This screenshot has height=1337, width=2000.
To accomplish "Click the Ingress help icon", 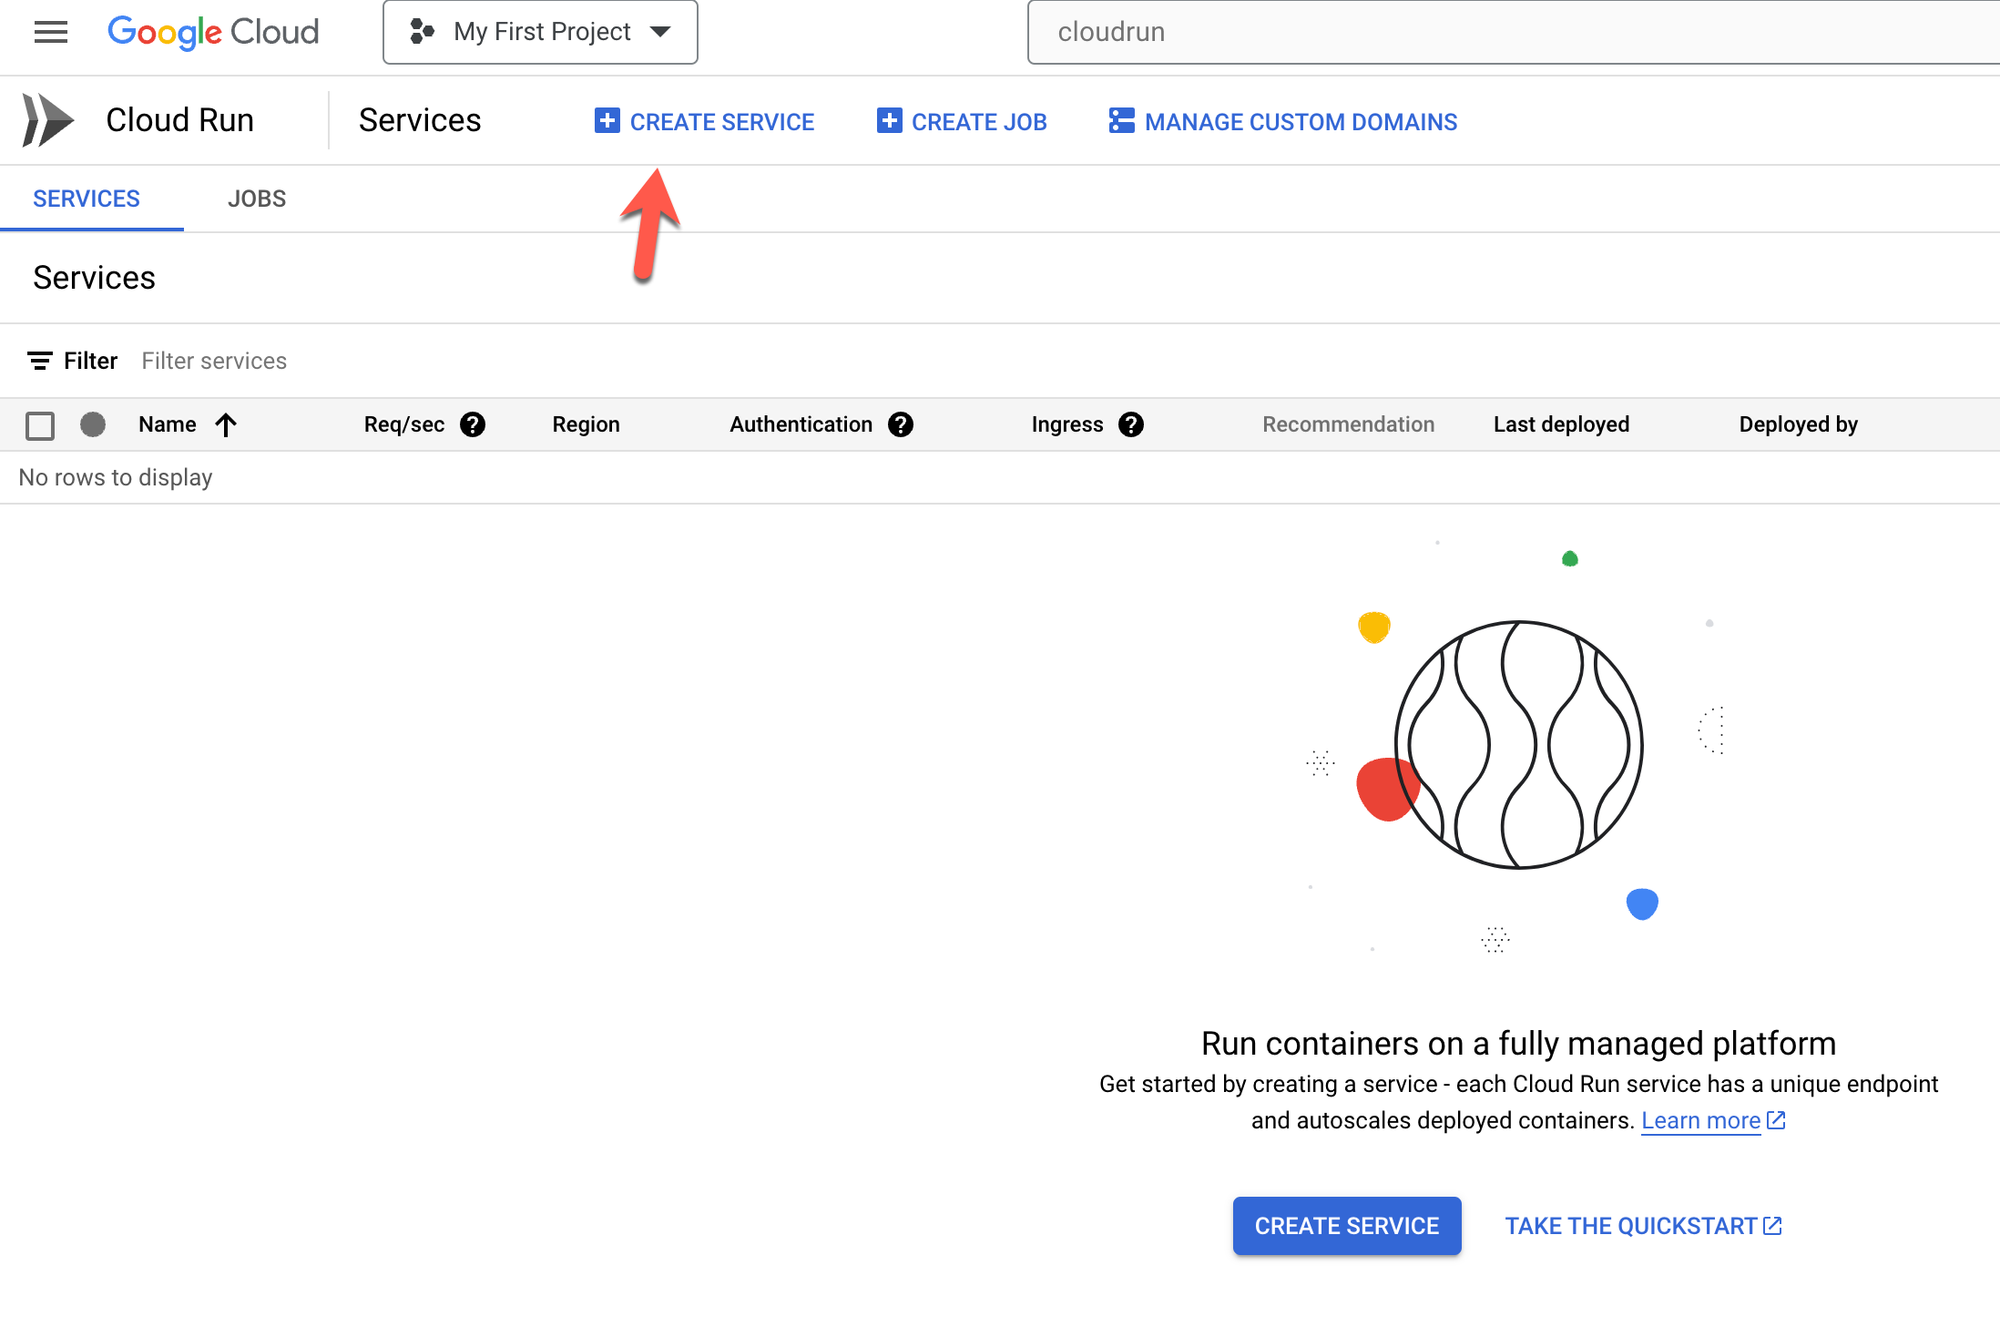I will pos(1131,425).
